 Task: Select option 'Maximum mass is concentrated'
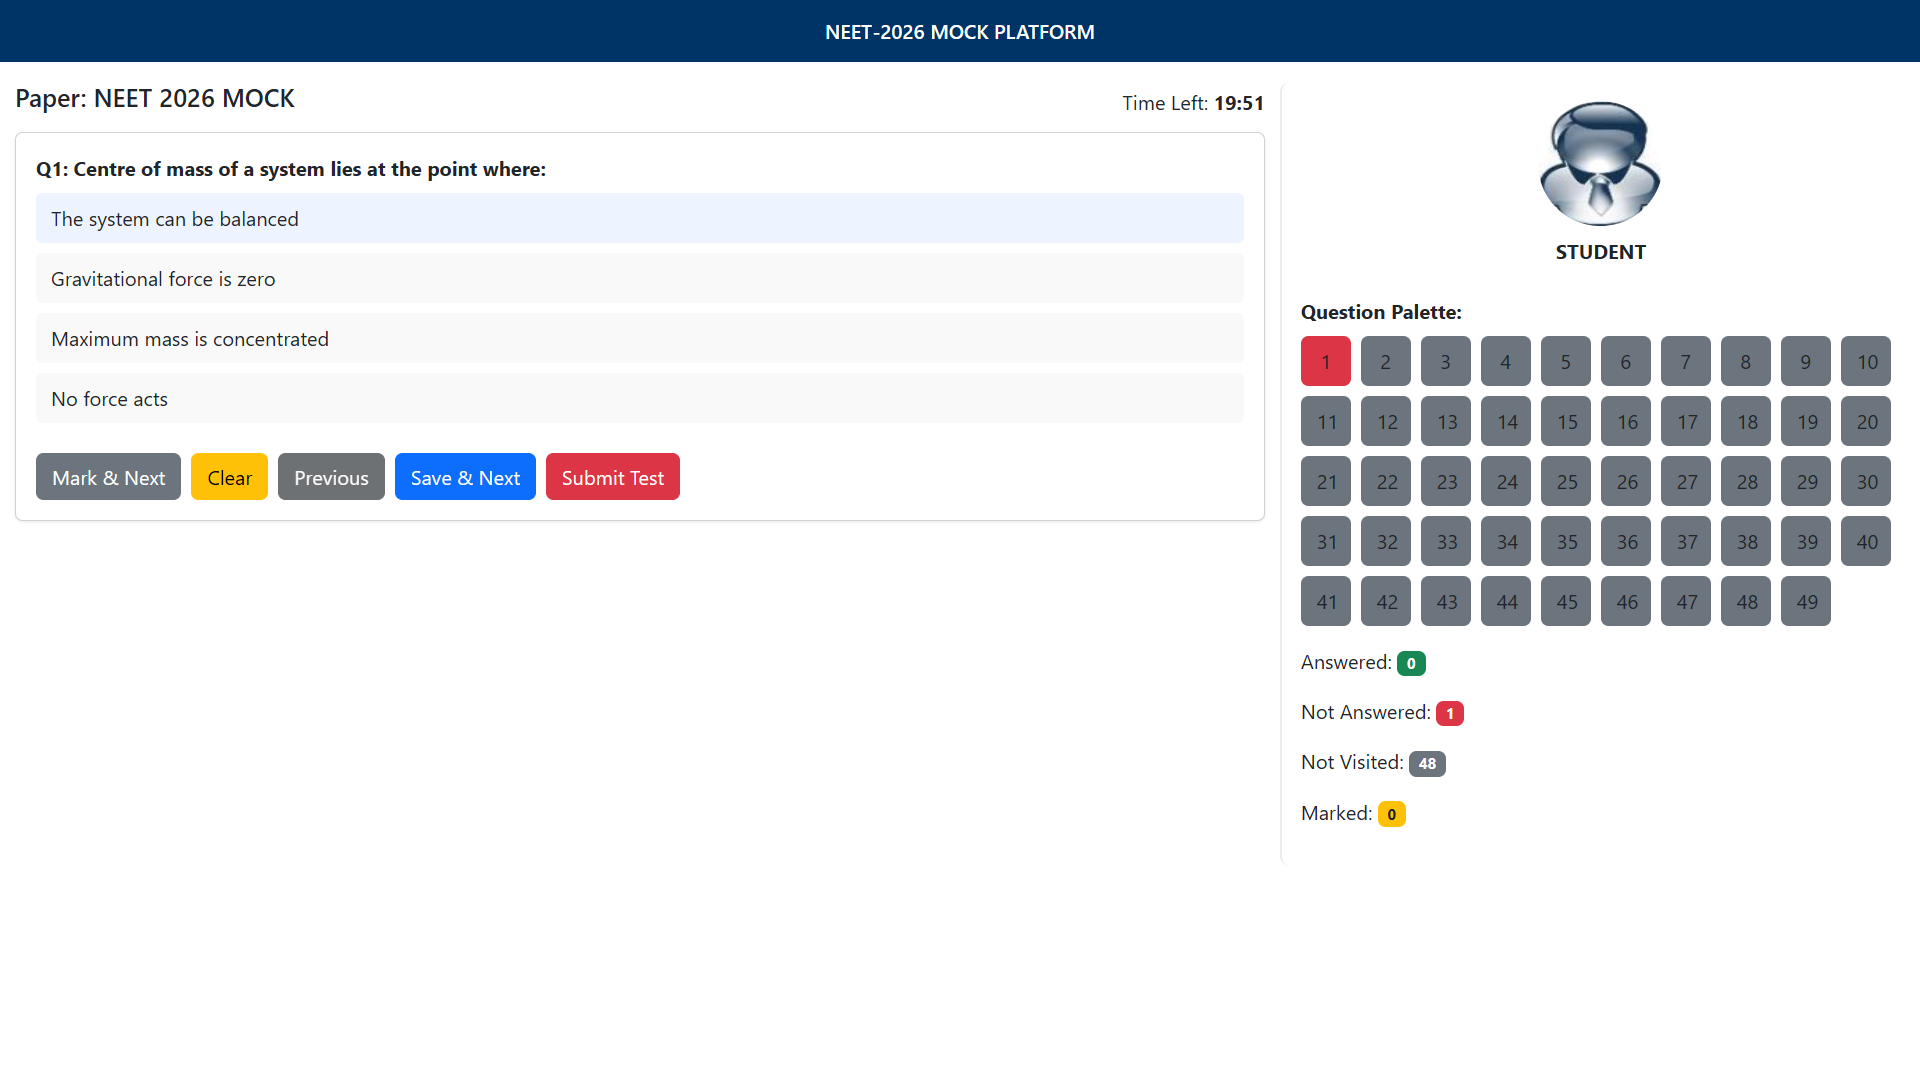pyautogui.click(x=640, y=338)
